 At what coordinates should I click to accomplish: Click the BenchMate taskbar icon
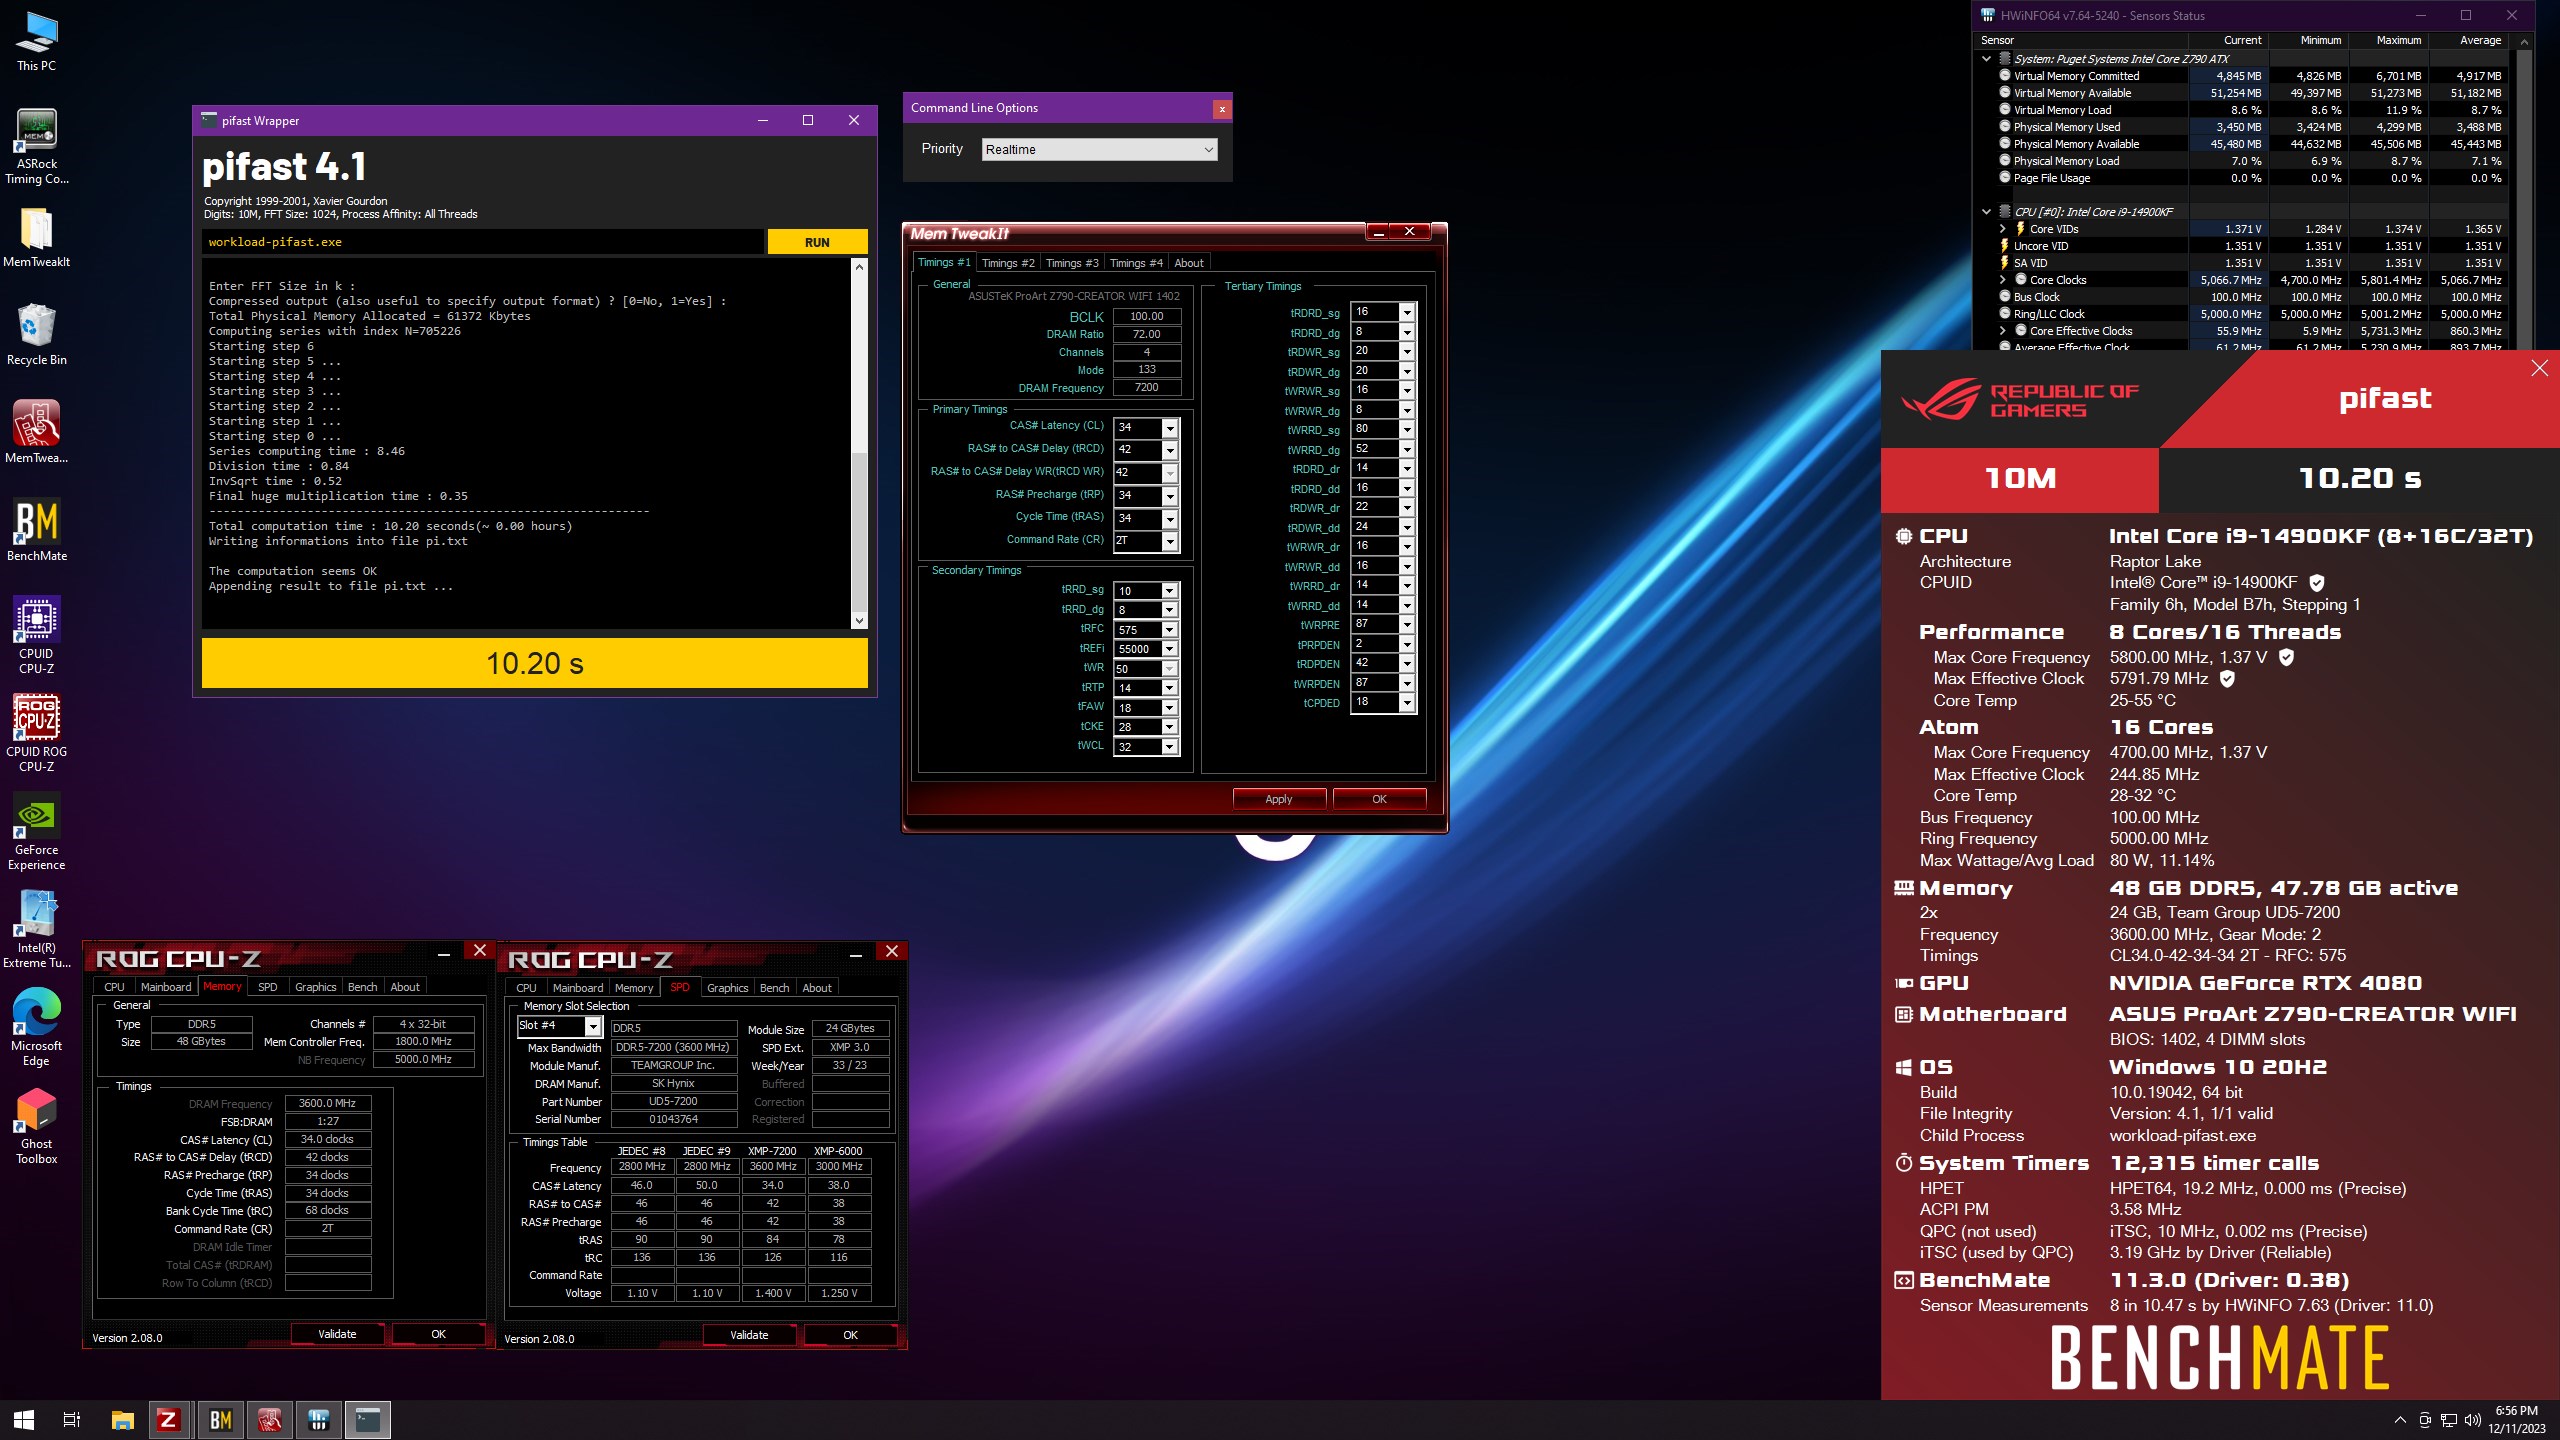220,1419
